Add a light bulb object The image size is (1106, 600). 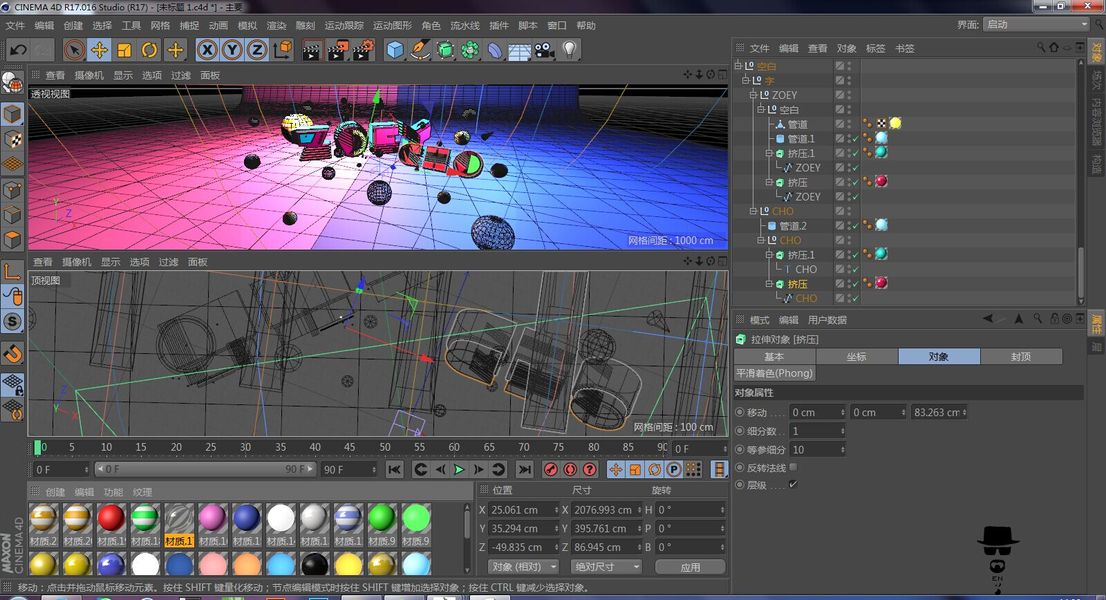pos(570,50)
